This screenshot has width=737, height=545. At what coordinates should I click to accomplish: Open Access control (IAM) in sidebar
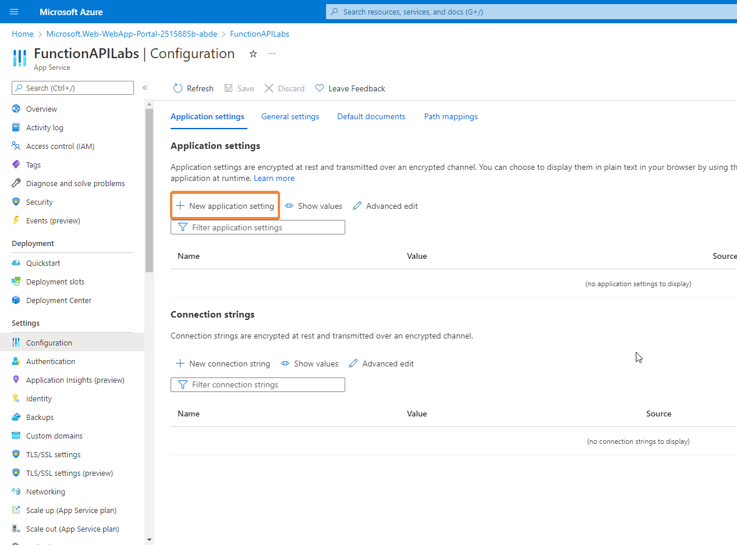coord(60,146)
